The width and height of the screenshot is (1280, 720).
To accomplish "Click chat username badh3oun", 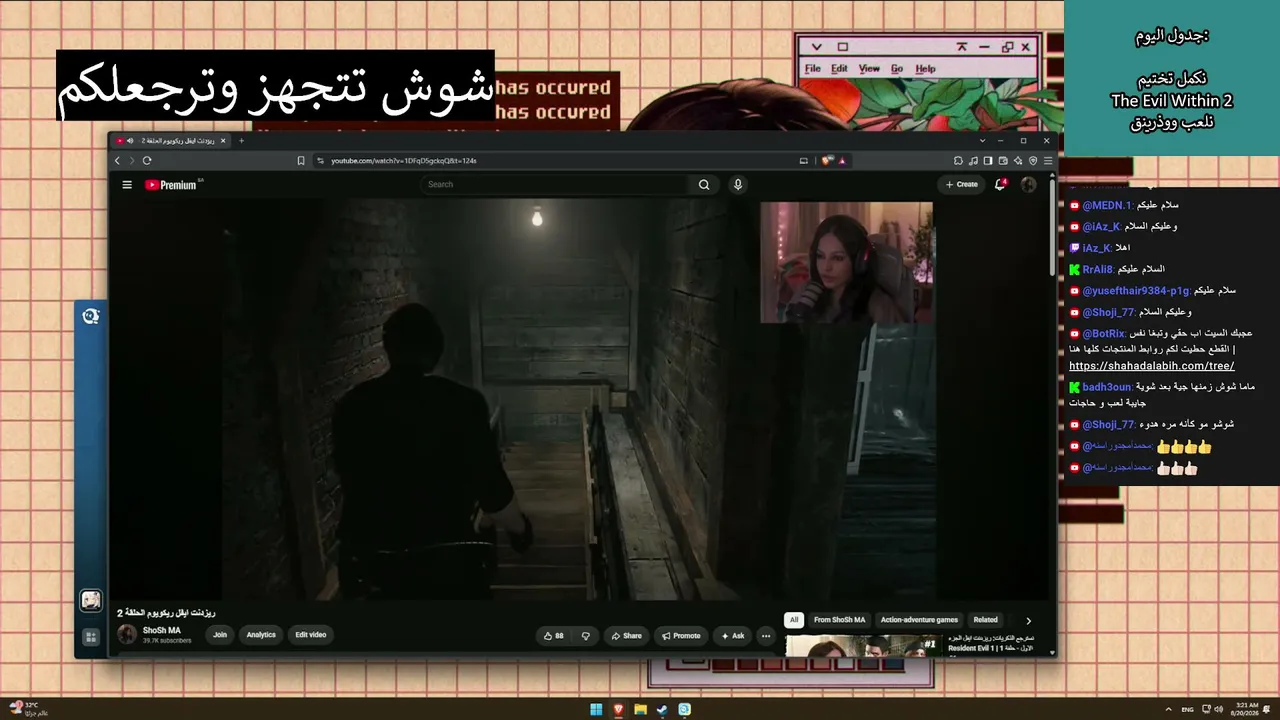I will click(1107, 387).
